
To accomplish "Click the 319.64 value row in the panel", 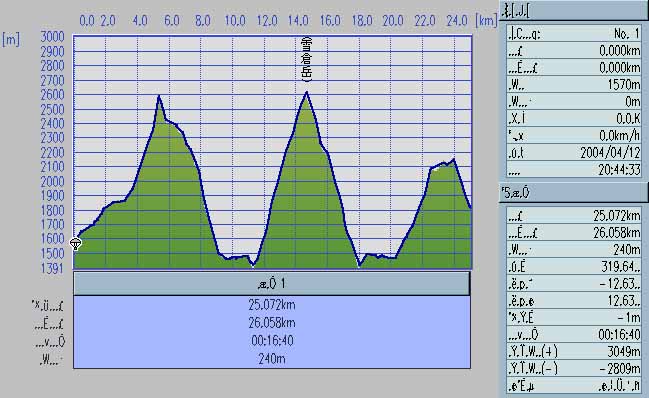I will tap(574, 266).
